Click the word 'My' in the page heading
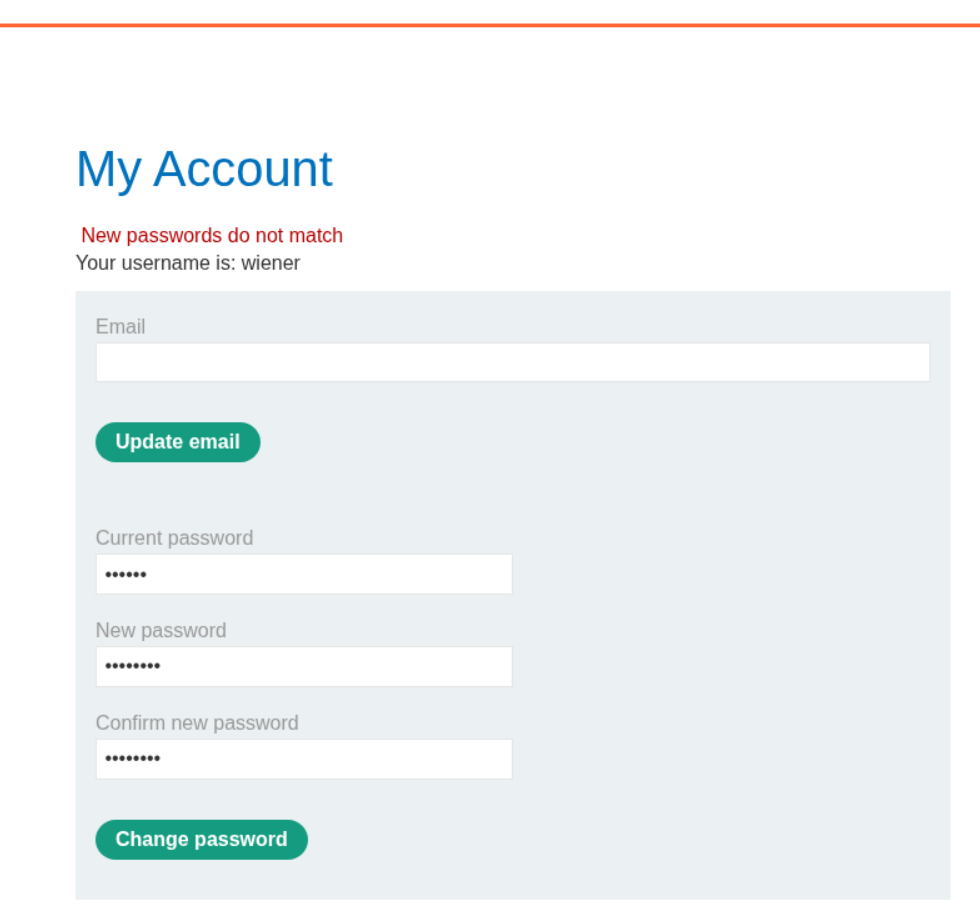This screenshot has height=922, width=980. click(108, 168)
